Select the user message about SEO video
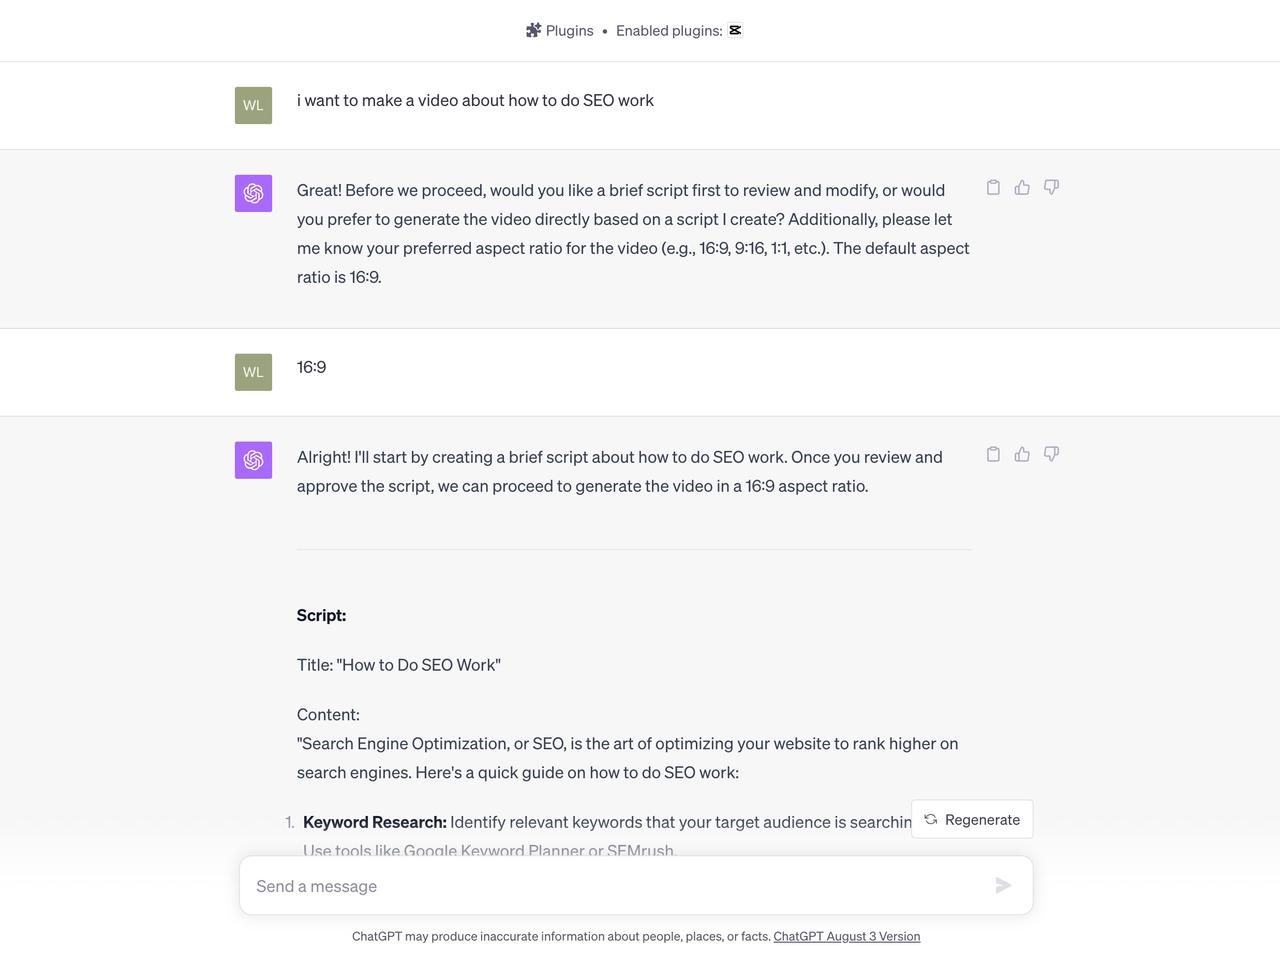The height and width of the screenshot is (968, 1280). point(475,100)
